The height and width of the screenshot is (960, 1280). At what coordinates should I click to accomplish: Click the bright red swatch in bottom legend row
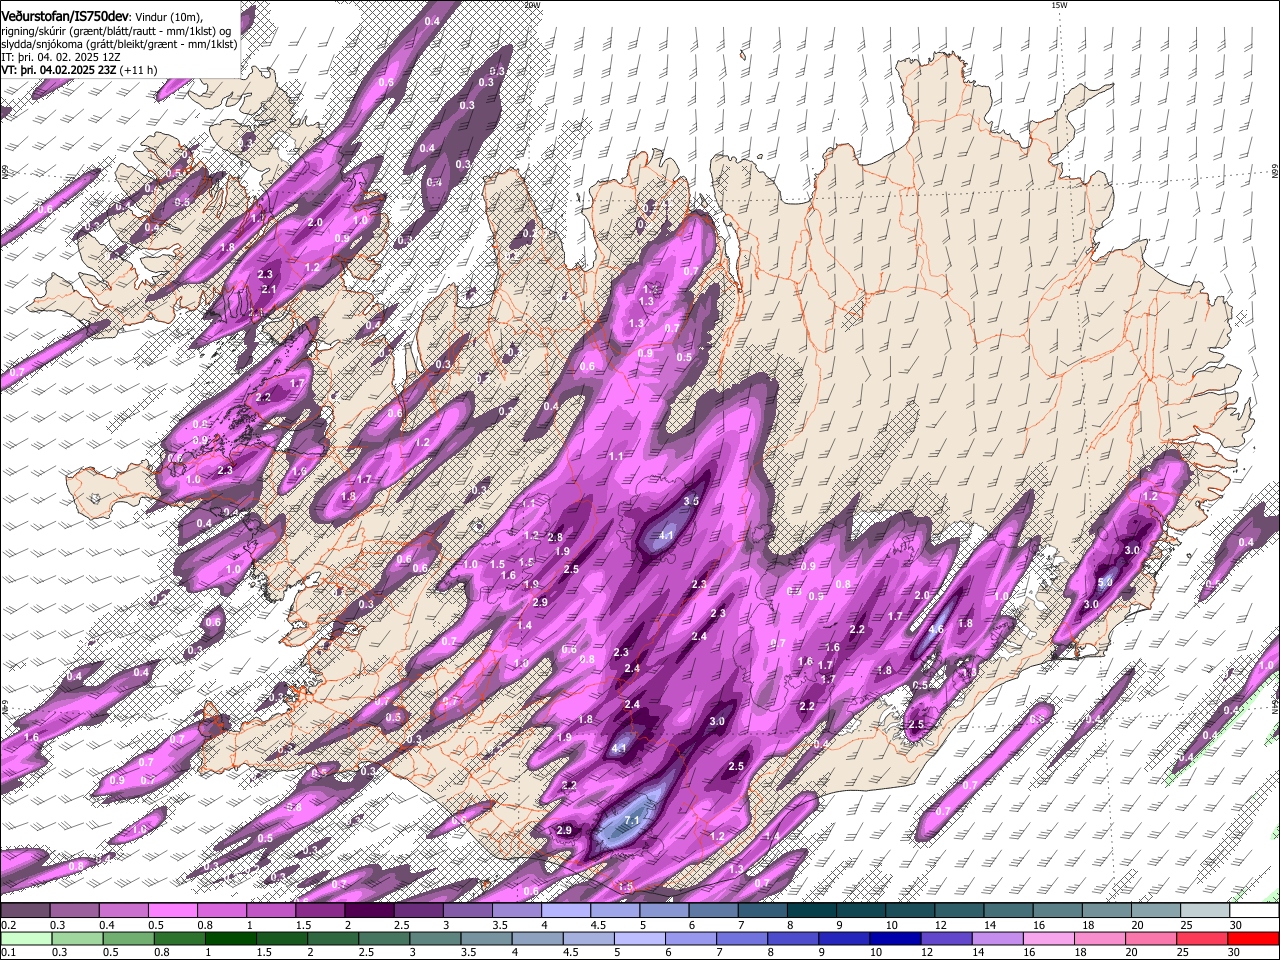1254,938
